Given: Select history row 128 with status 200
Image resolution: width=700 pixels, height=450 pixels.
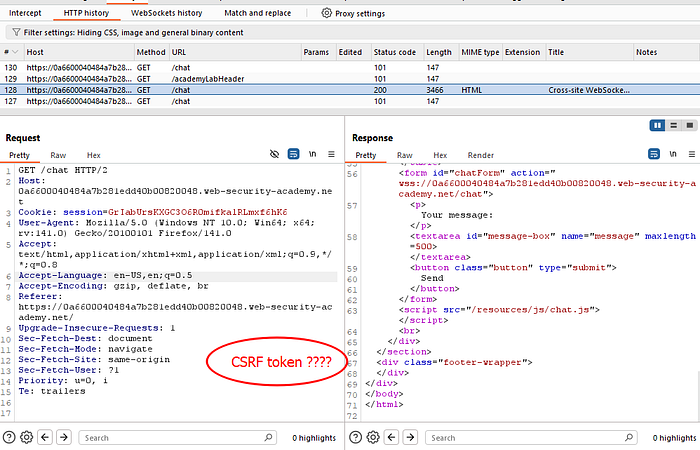Looking at the screenshot, I should (x=350, y=90).
